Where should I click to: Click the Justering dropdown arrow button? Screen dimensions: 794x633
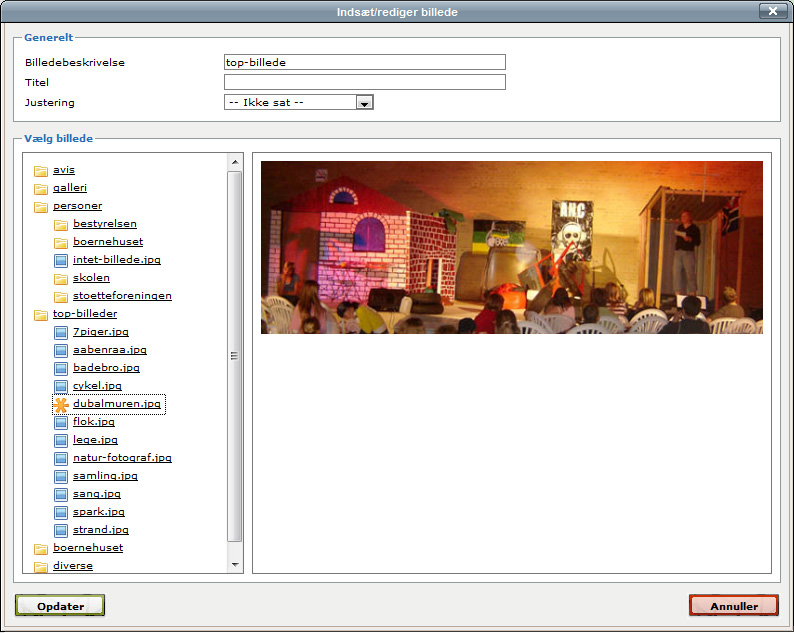coord(364,103)
